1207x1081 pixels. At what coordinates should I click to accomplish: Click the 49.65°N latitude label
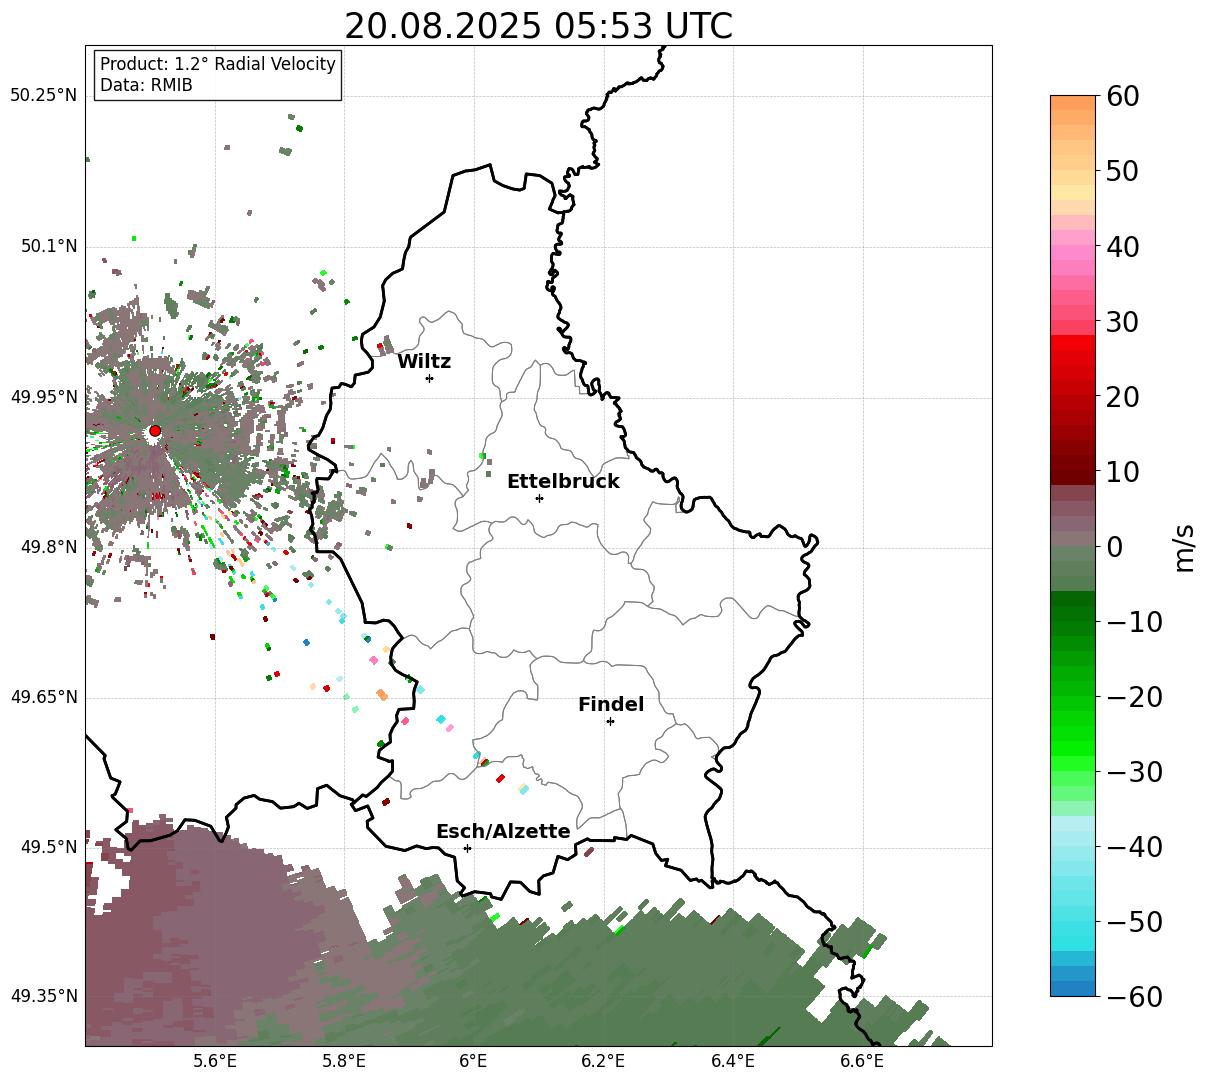click(x=43, y=697)
